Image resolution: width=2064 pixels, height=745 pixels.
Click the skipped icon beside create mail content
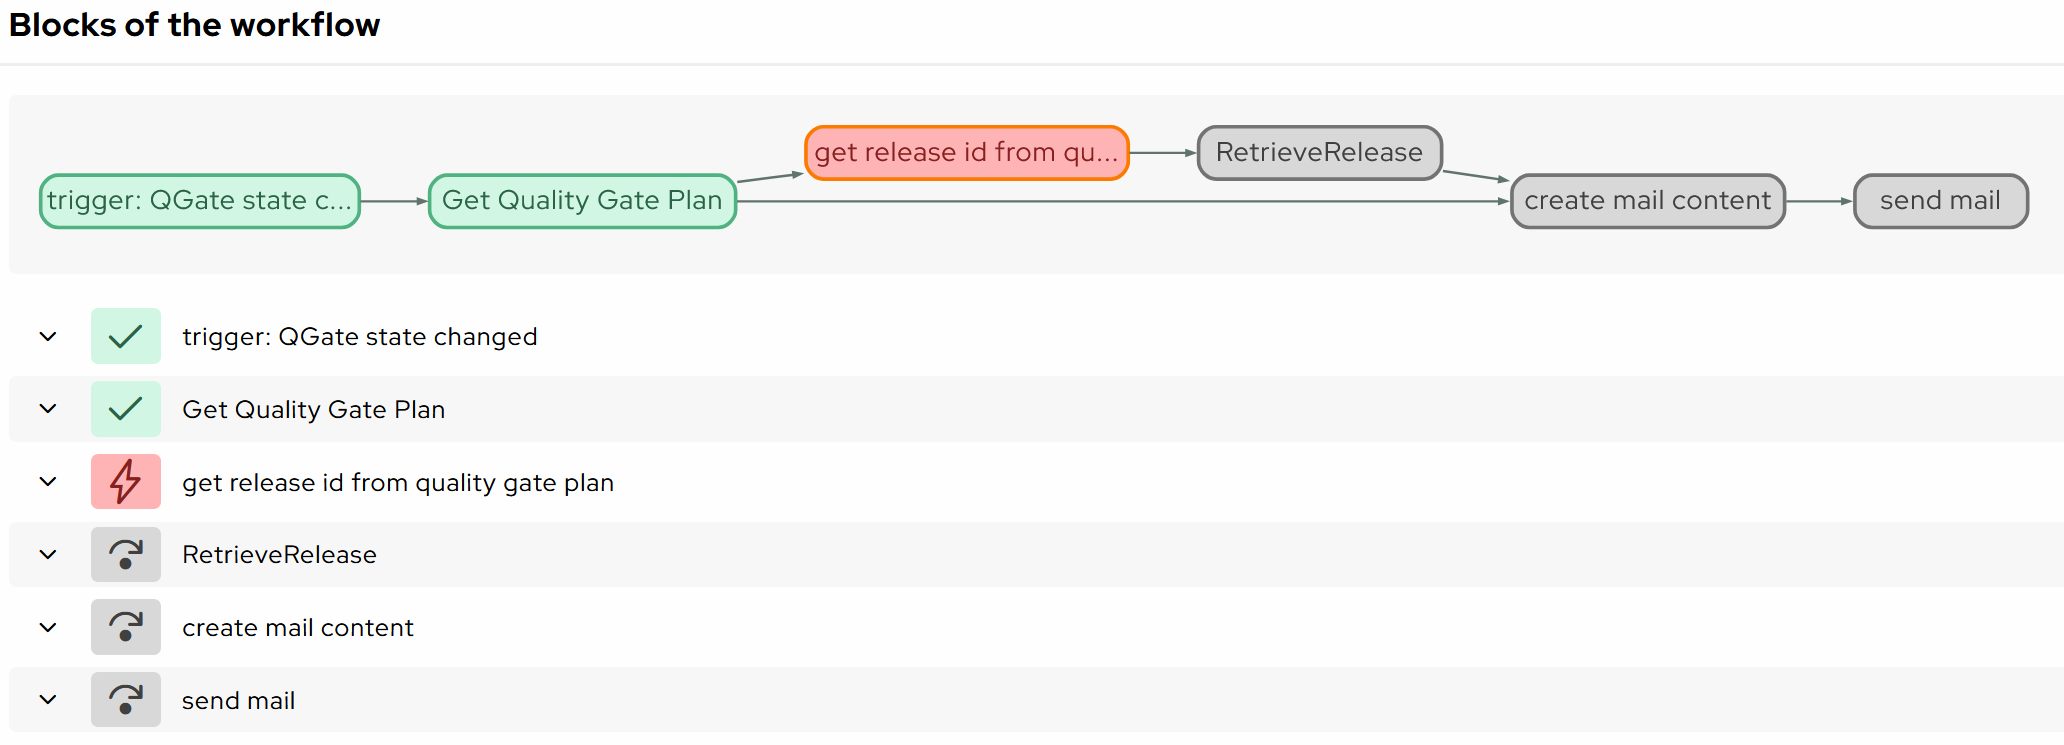[x=125, y=627]
